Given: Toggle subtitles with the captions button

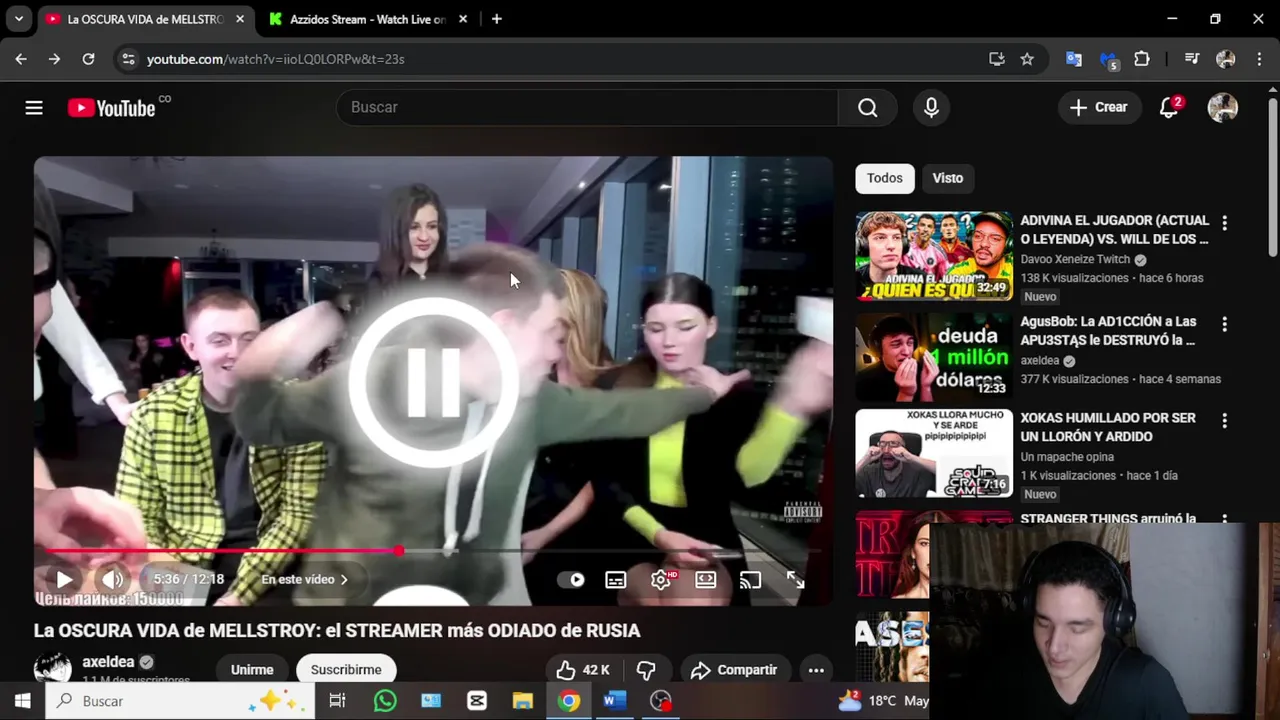Looking at the screenshot, I should [616, 580].
